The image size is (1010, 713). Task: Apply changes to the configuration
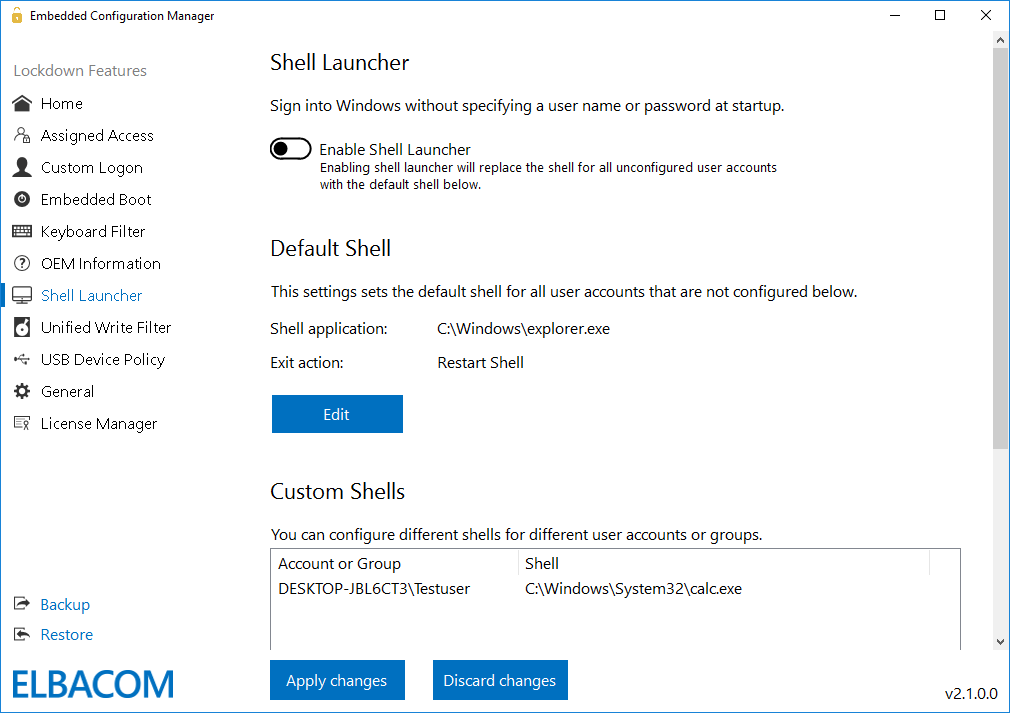(337, 680)
